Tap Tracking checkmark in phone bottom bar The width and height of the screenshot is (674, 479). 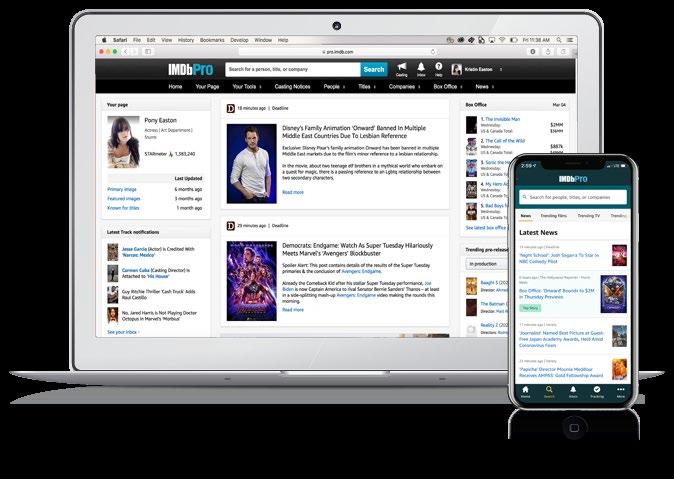coord(597,391)
